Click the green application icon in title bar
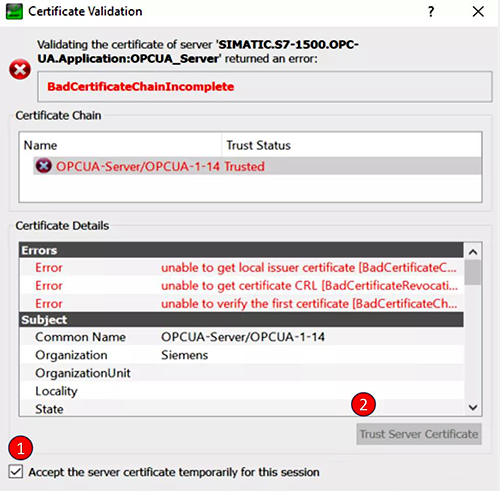The image size is (500, 491). pyautogui.click(x=14, y=11)
